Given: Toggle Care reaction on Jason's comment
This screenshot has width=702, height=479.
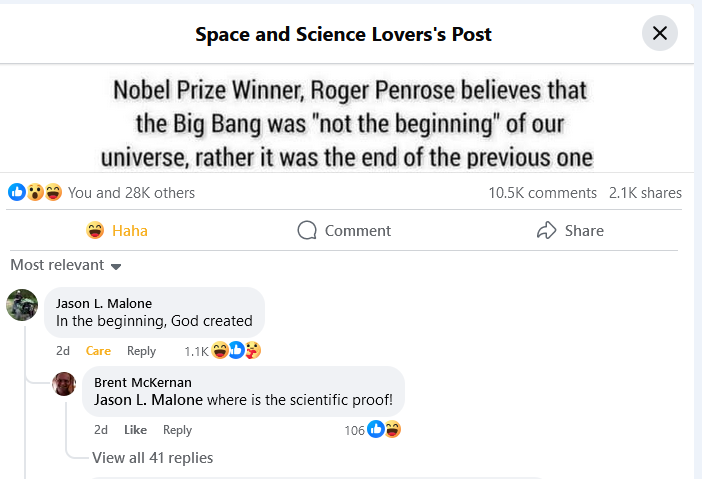Looking at the screenshot, I should pyautogui.click(x=98, y=351).
